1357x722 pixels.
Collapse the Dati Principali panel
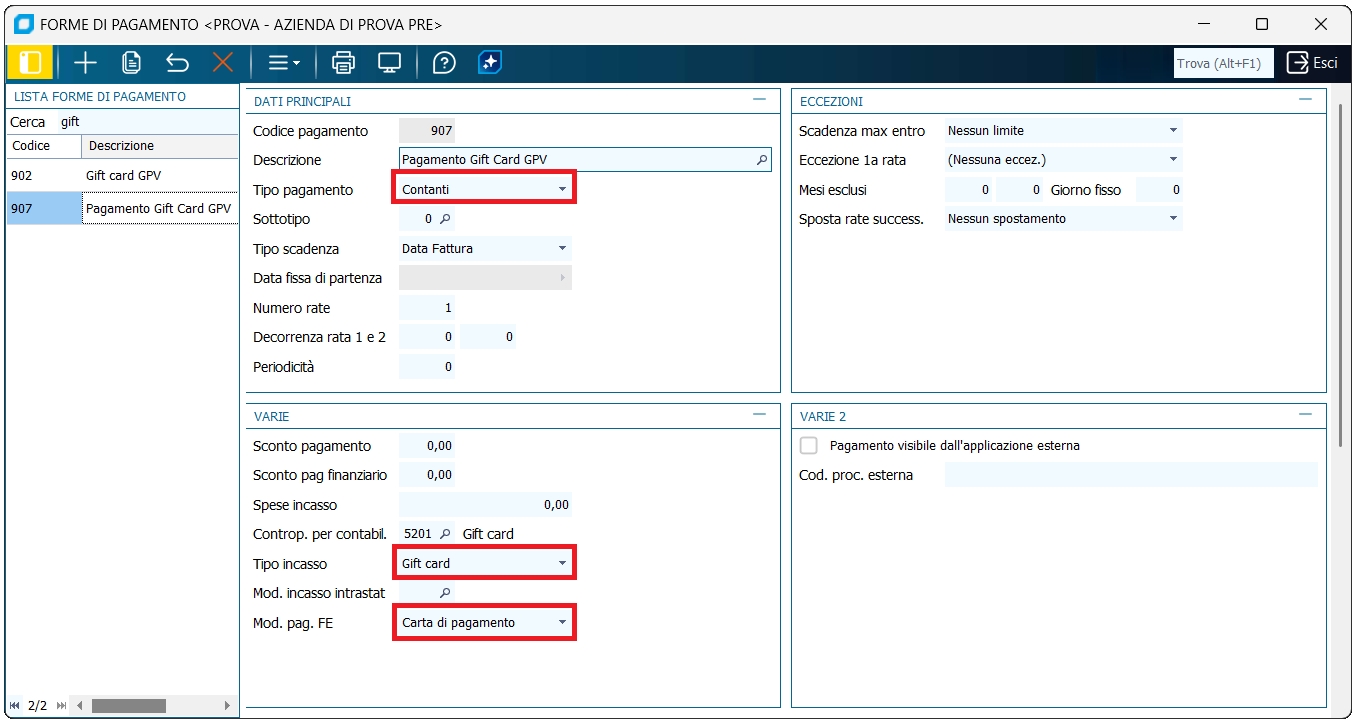760,100
